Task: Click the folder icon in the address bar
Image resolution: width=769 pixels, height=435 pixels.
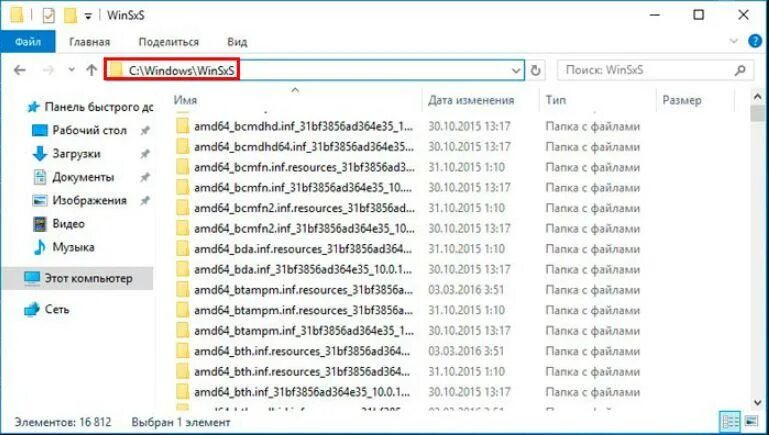Action: click(115, 70)
